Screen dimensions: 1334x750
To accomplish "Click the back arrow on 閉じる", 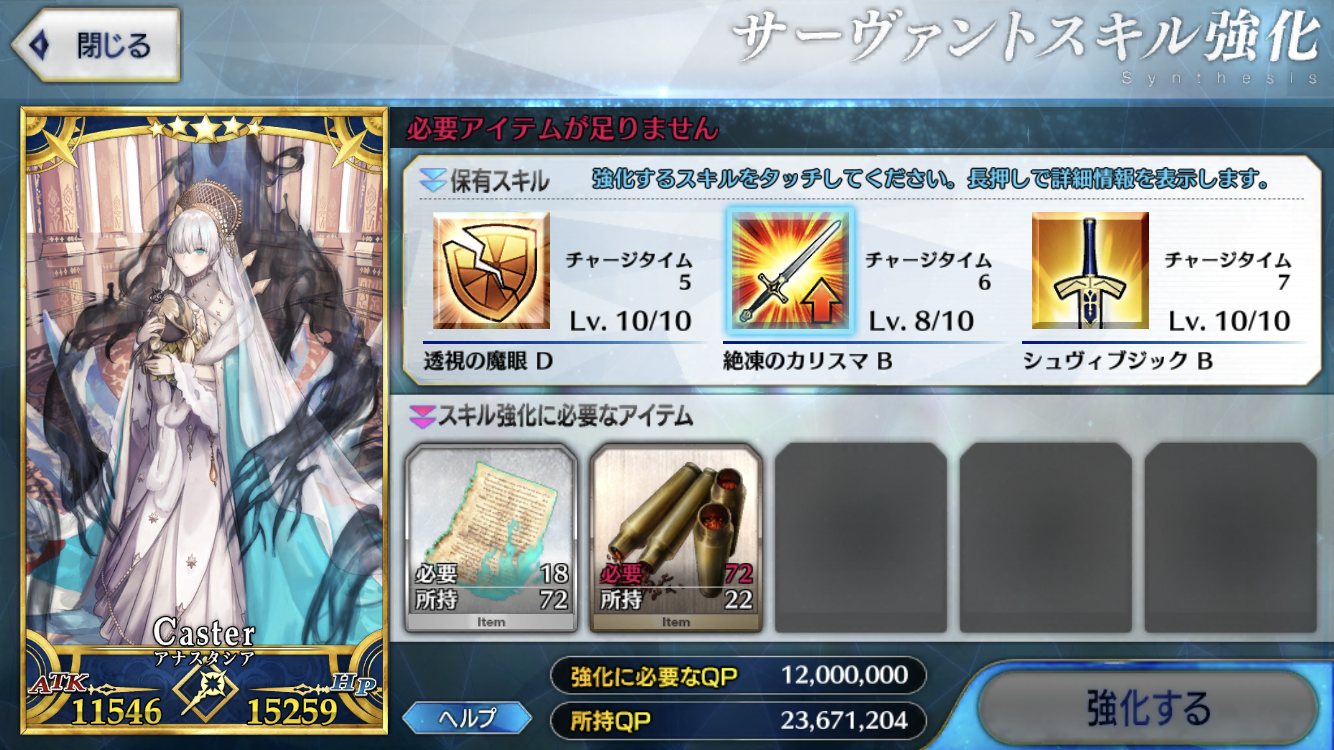I will [x=41, y=45].
